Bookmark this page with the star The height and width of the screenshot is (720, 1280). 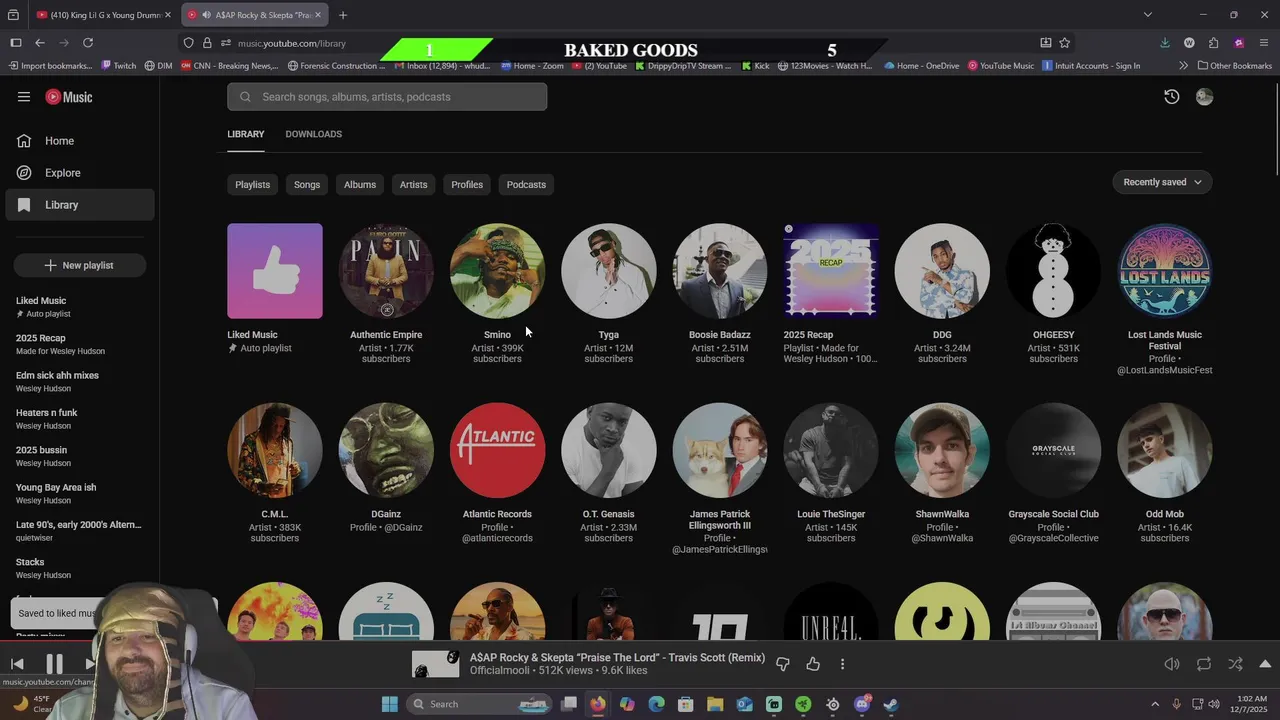(1065, 43)
